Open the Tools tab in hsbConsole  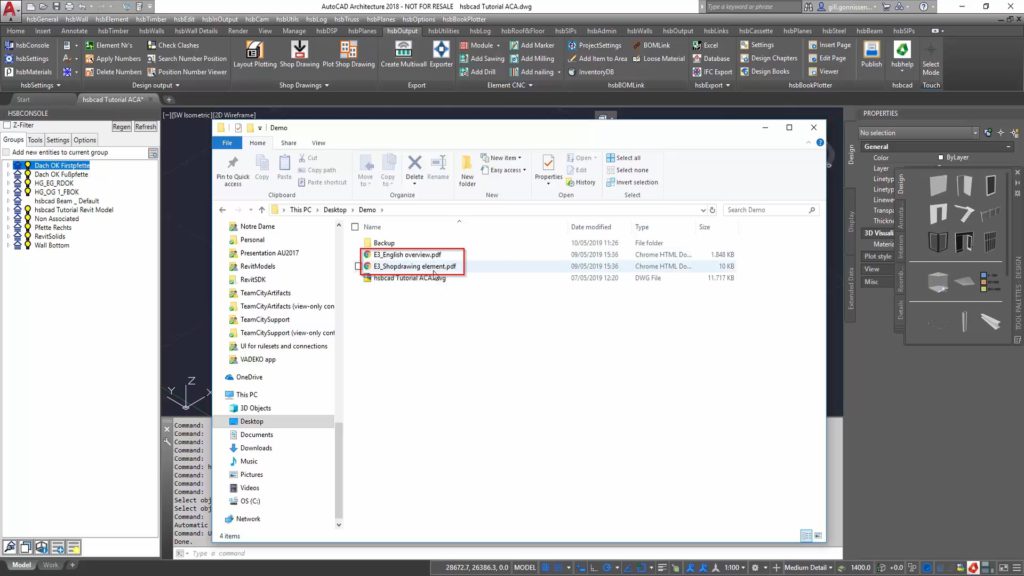pyautogui.click(x=35, y=140)
